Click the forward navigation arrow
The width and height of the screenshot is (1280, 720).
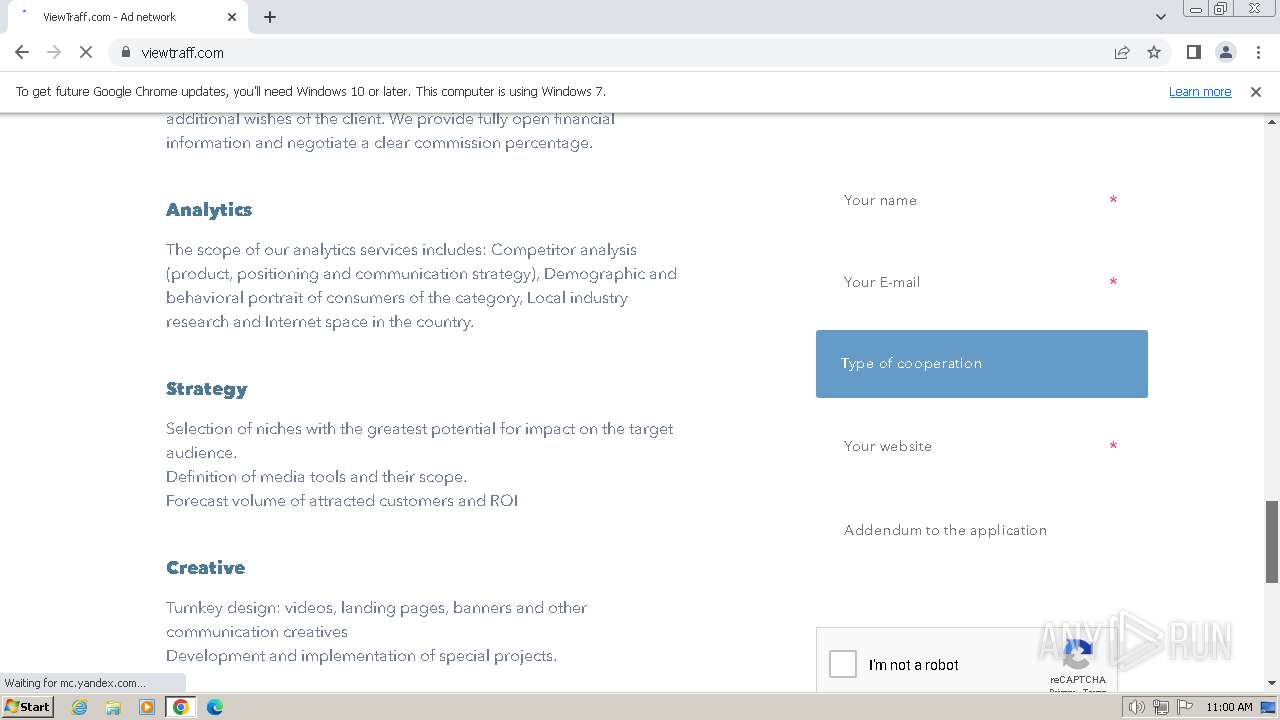click(54, 52)
